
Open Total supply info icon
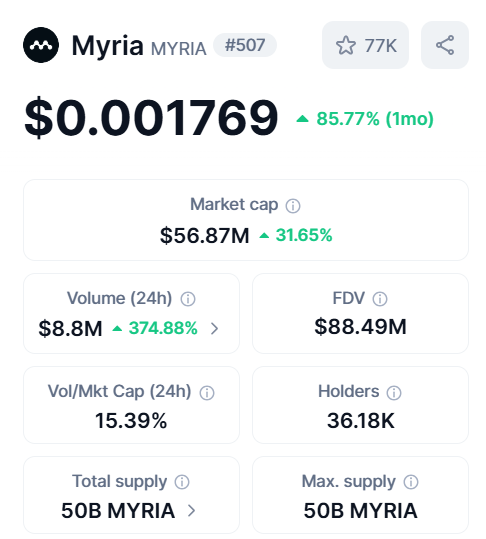tap(182, 482)
